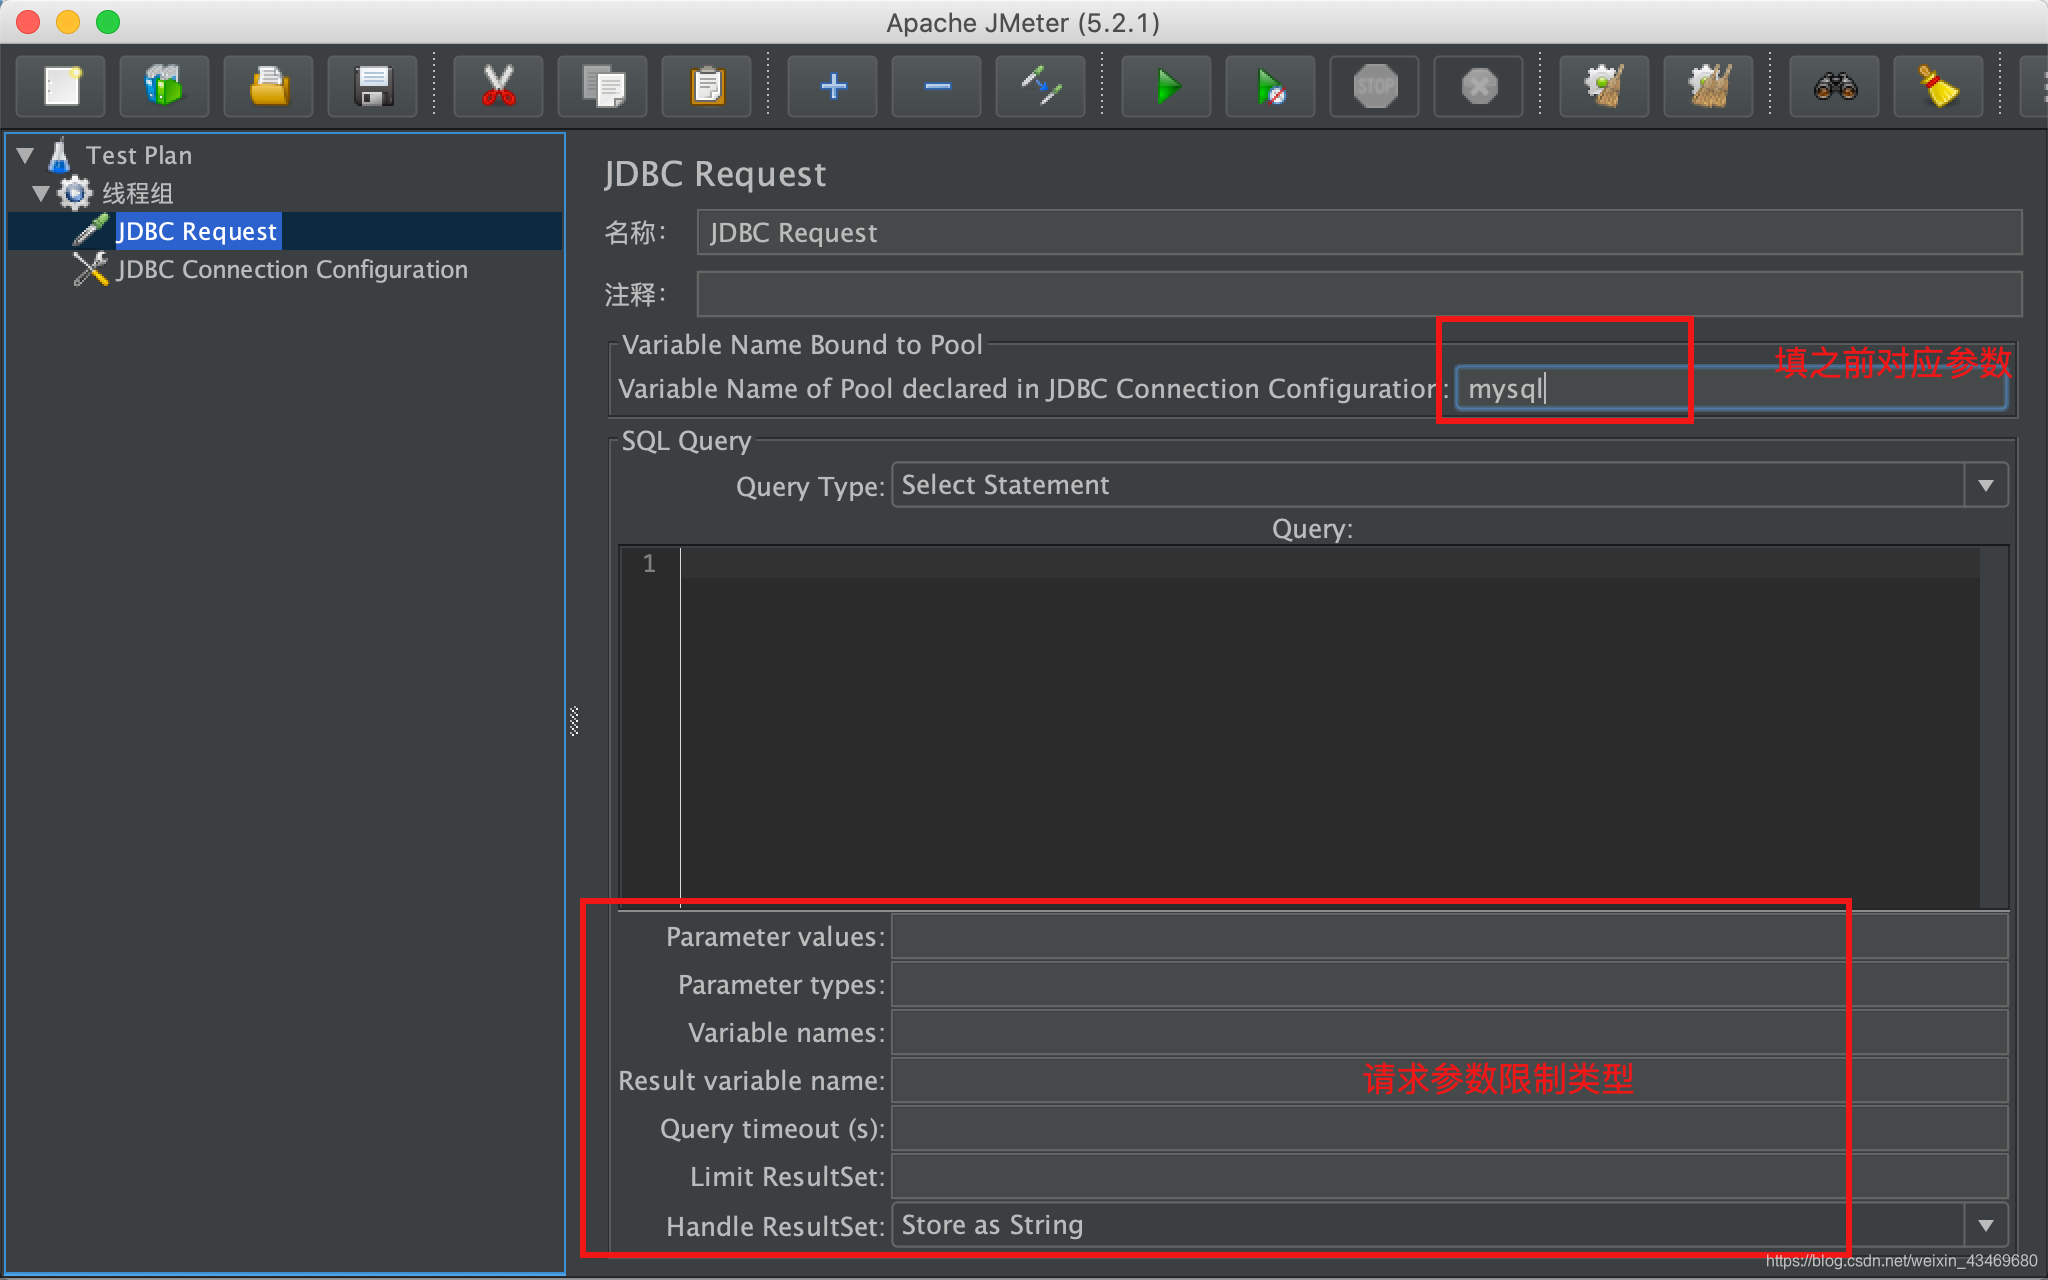Expand all nodes with plus icon
2048x1280 pixels.
[x=833, y=87]
